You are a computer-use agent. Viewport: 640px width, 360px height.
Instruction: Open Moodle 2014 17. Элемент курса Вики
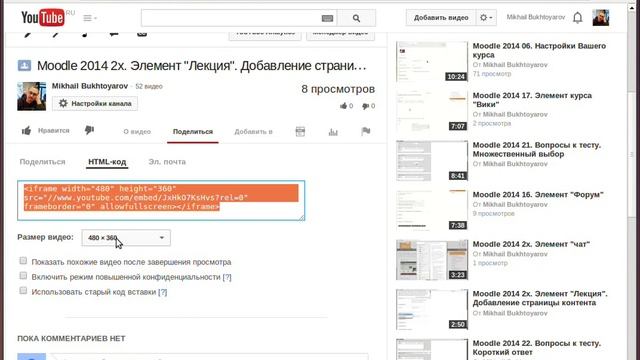coord(532,100)
